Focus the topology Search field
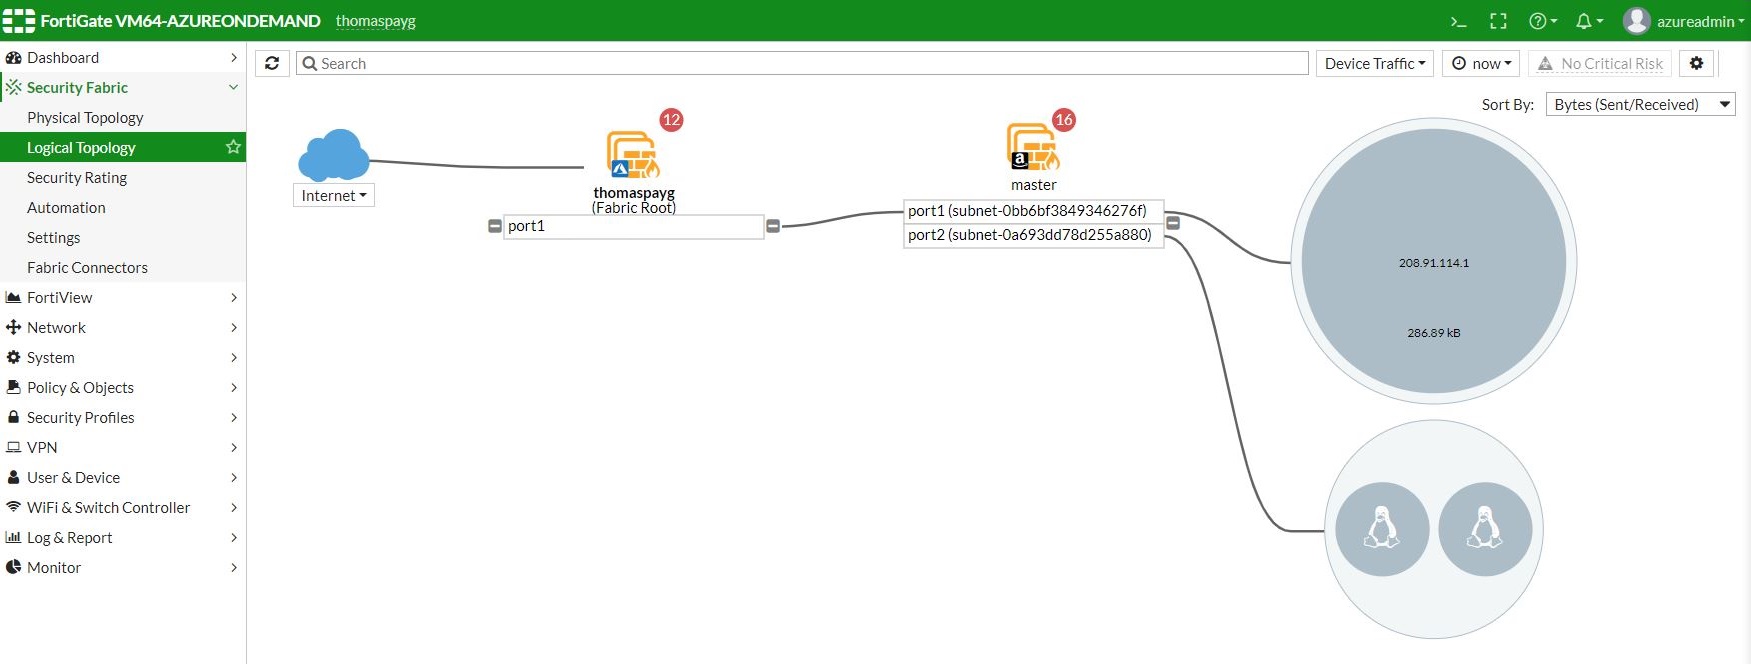 [x=802, y=63]
